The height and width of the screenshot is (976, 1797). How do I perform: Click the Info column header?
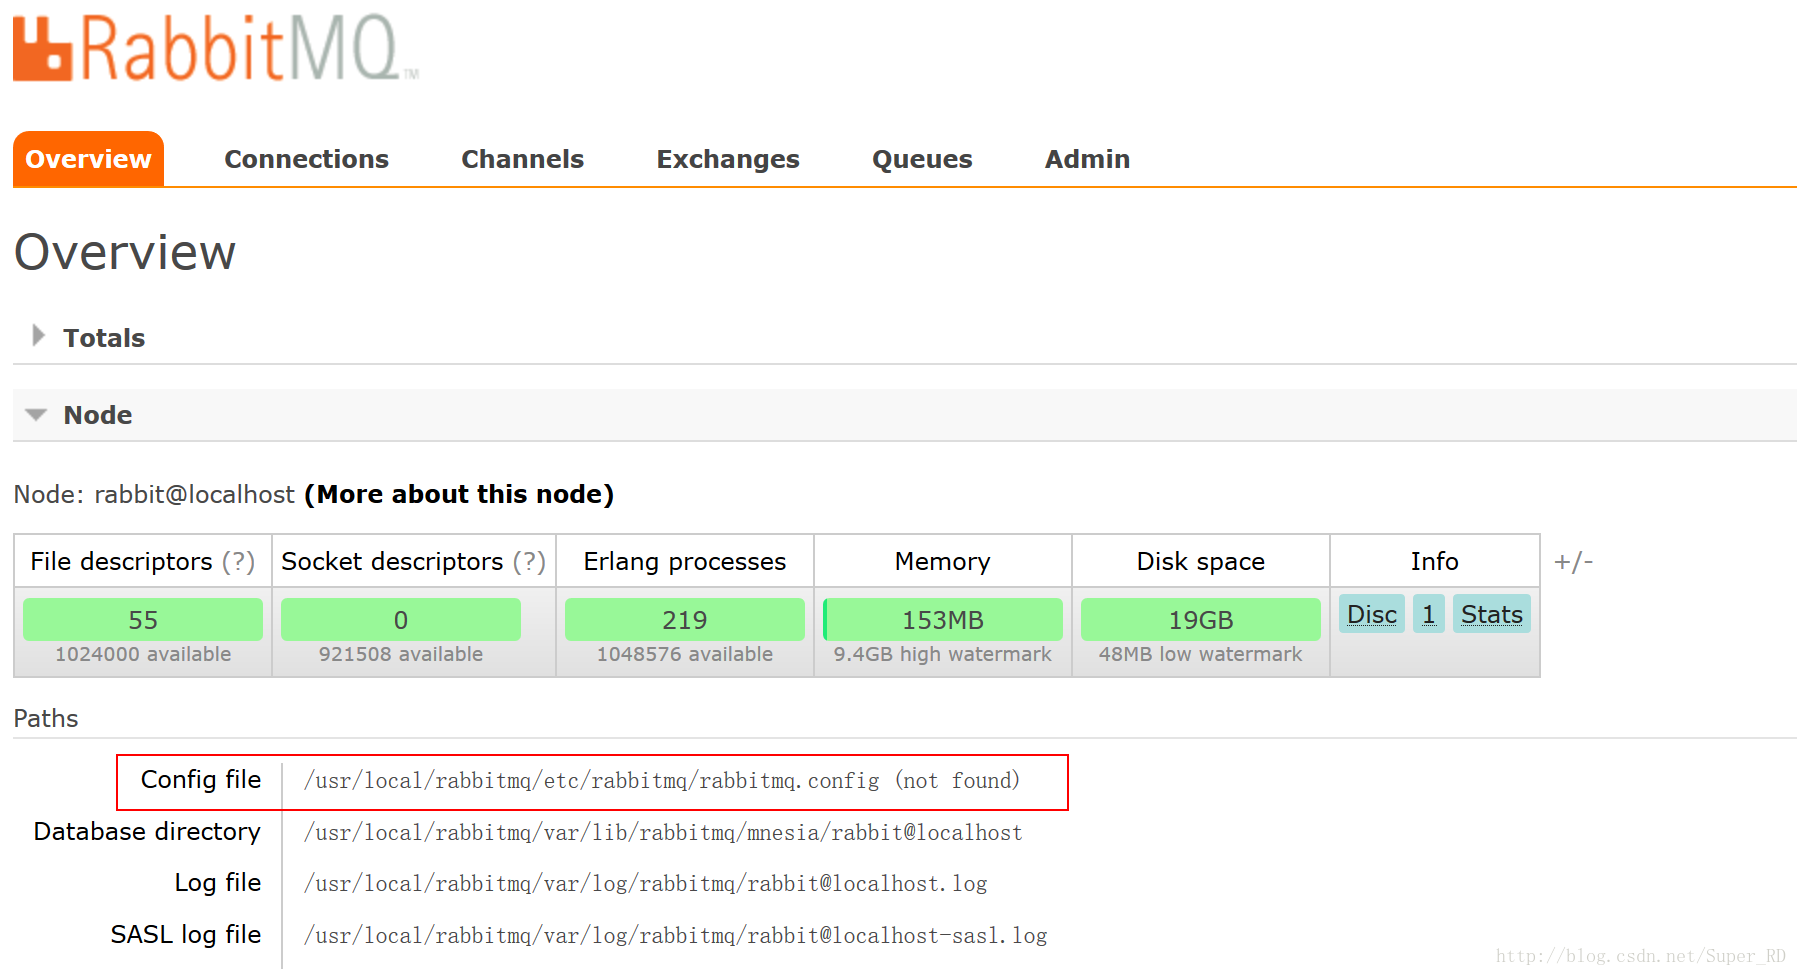pos(1435,562)
